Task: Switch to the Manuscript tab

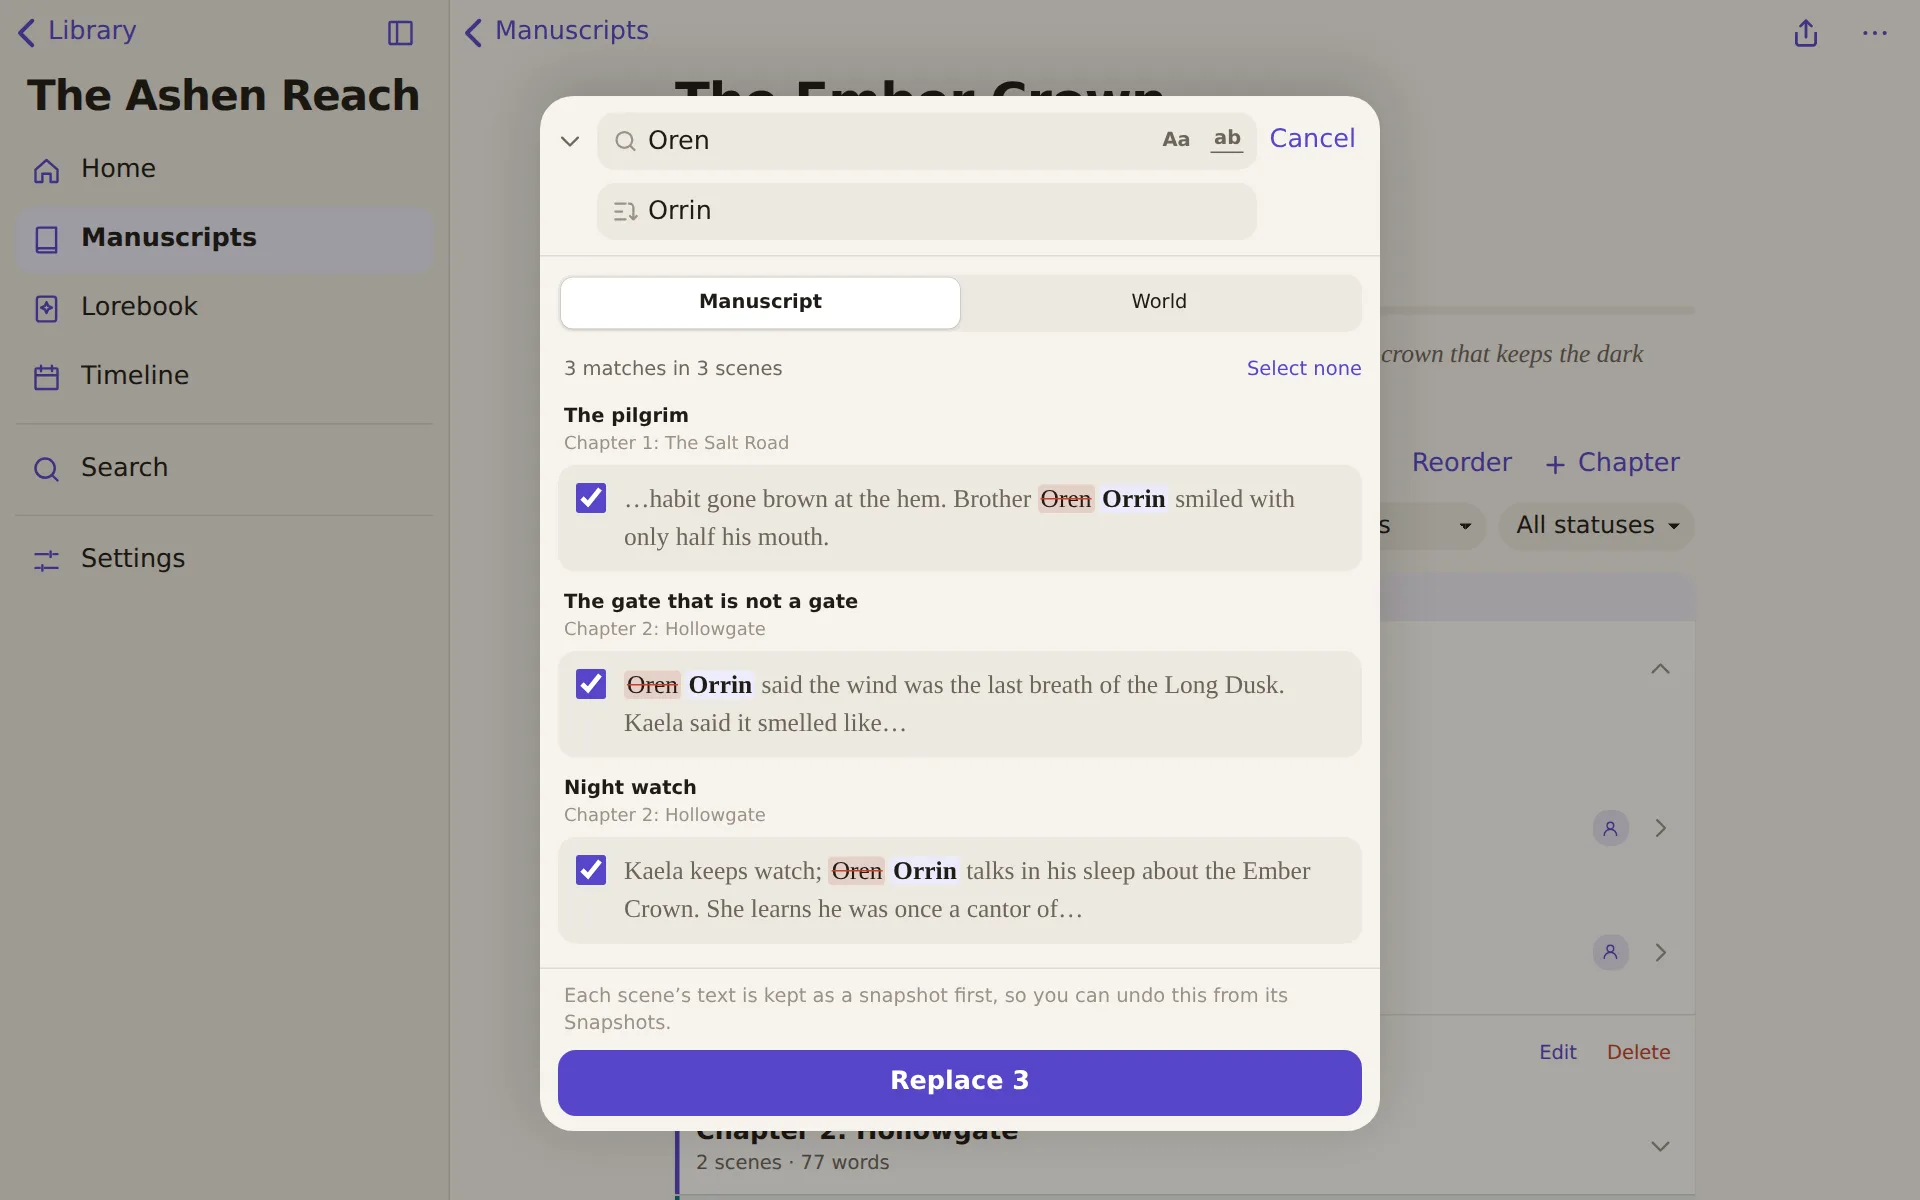Action: point(760,302)
